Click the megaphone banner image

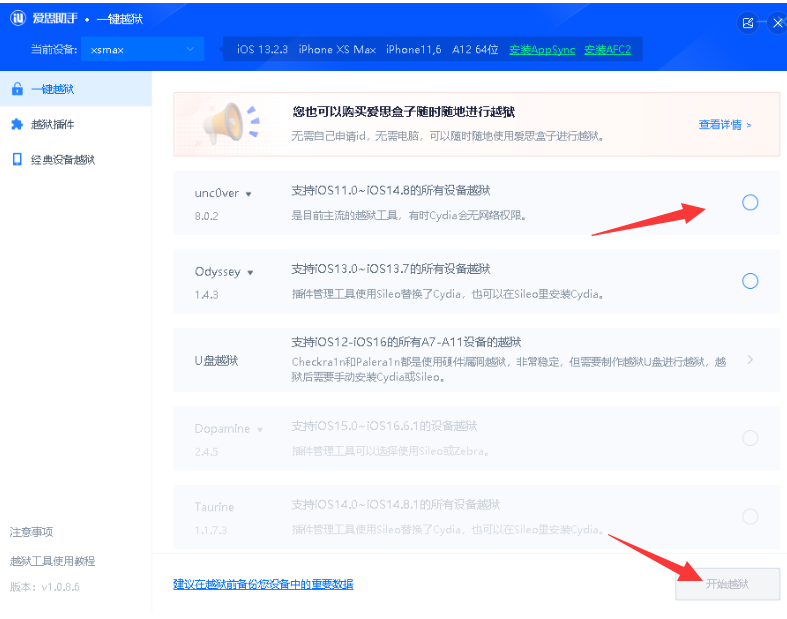pyautogui.click(x=231, y=123)
